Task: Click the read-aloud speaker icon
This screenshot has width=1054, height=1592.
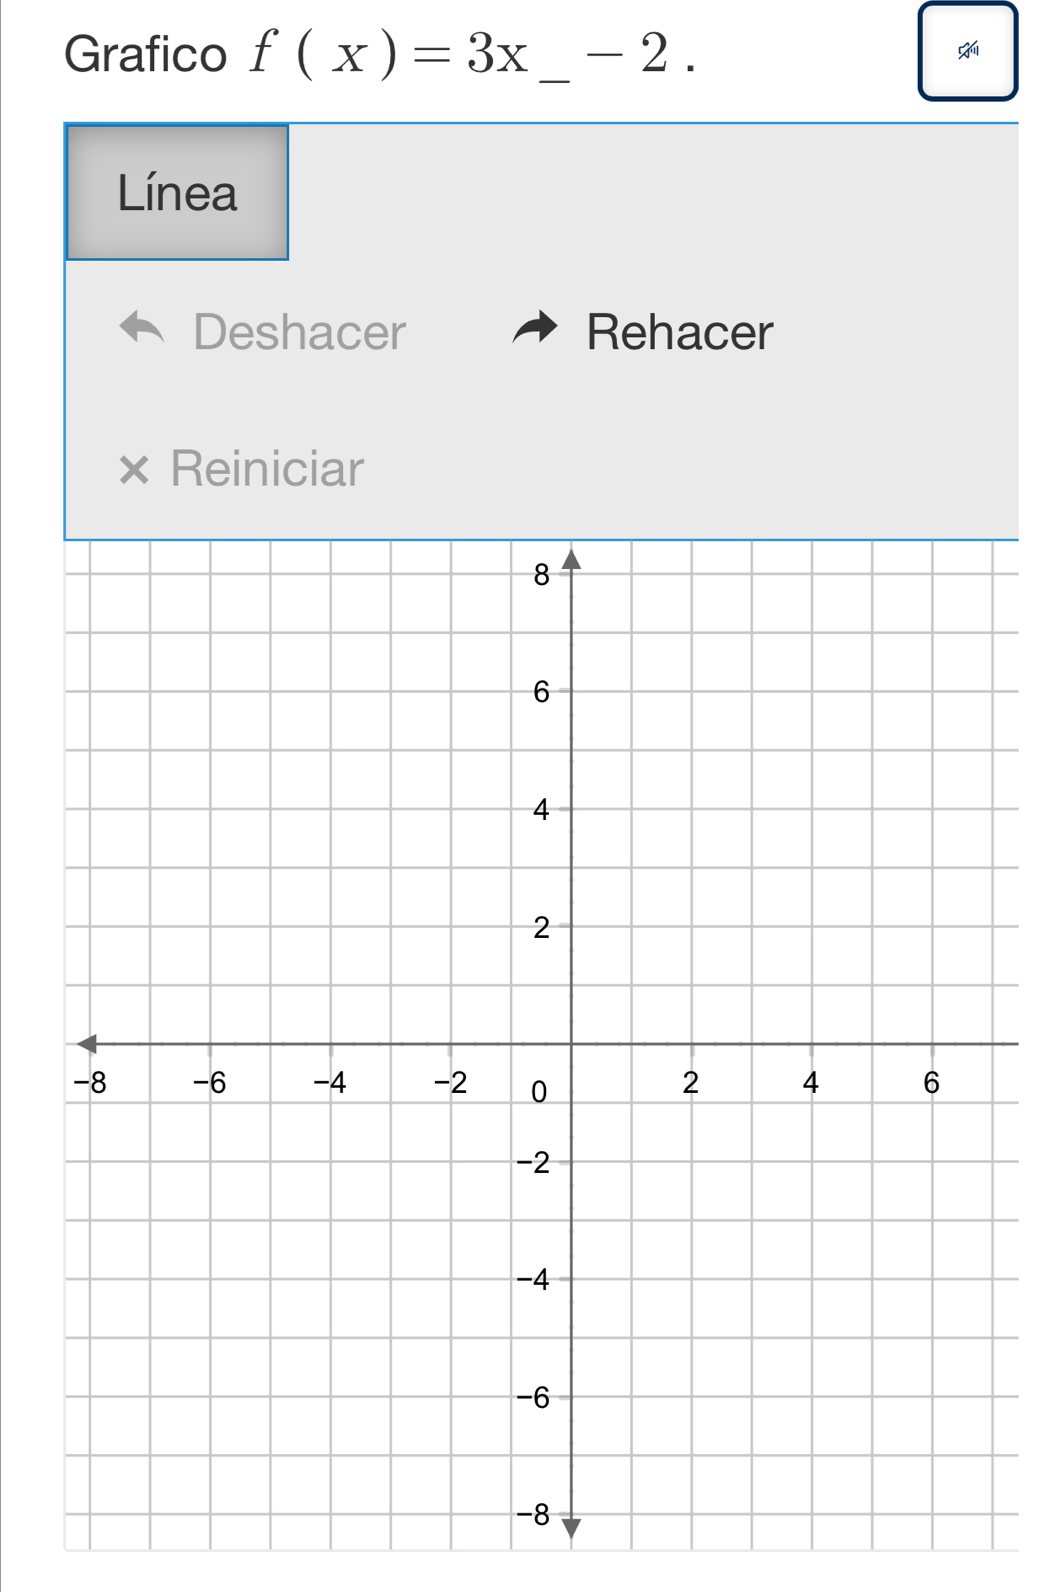Action: coord(967,51)
